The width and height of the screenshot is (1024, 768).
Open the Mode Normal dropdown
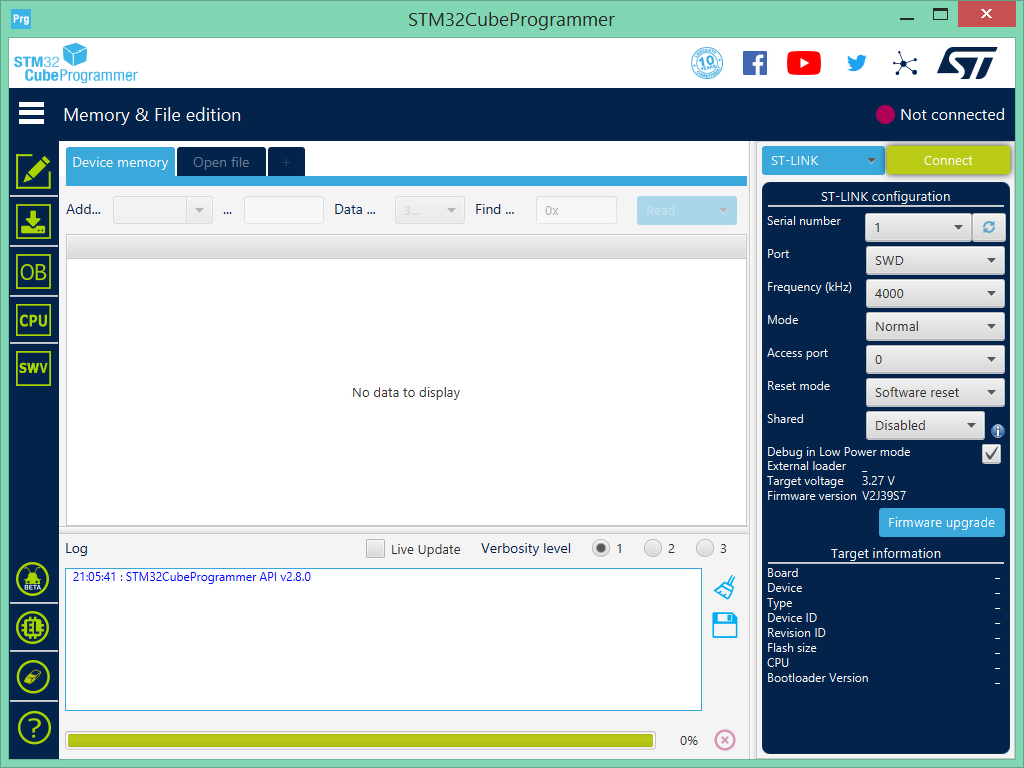pos(935,327)
